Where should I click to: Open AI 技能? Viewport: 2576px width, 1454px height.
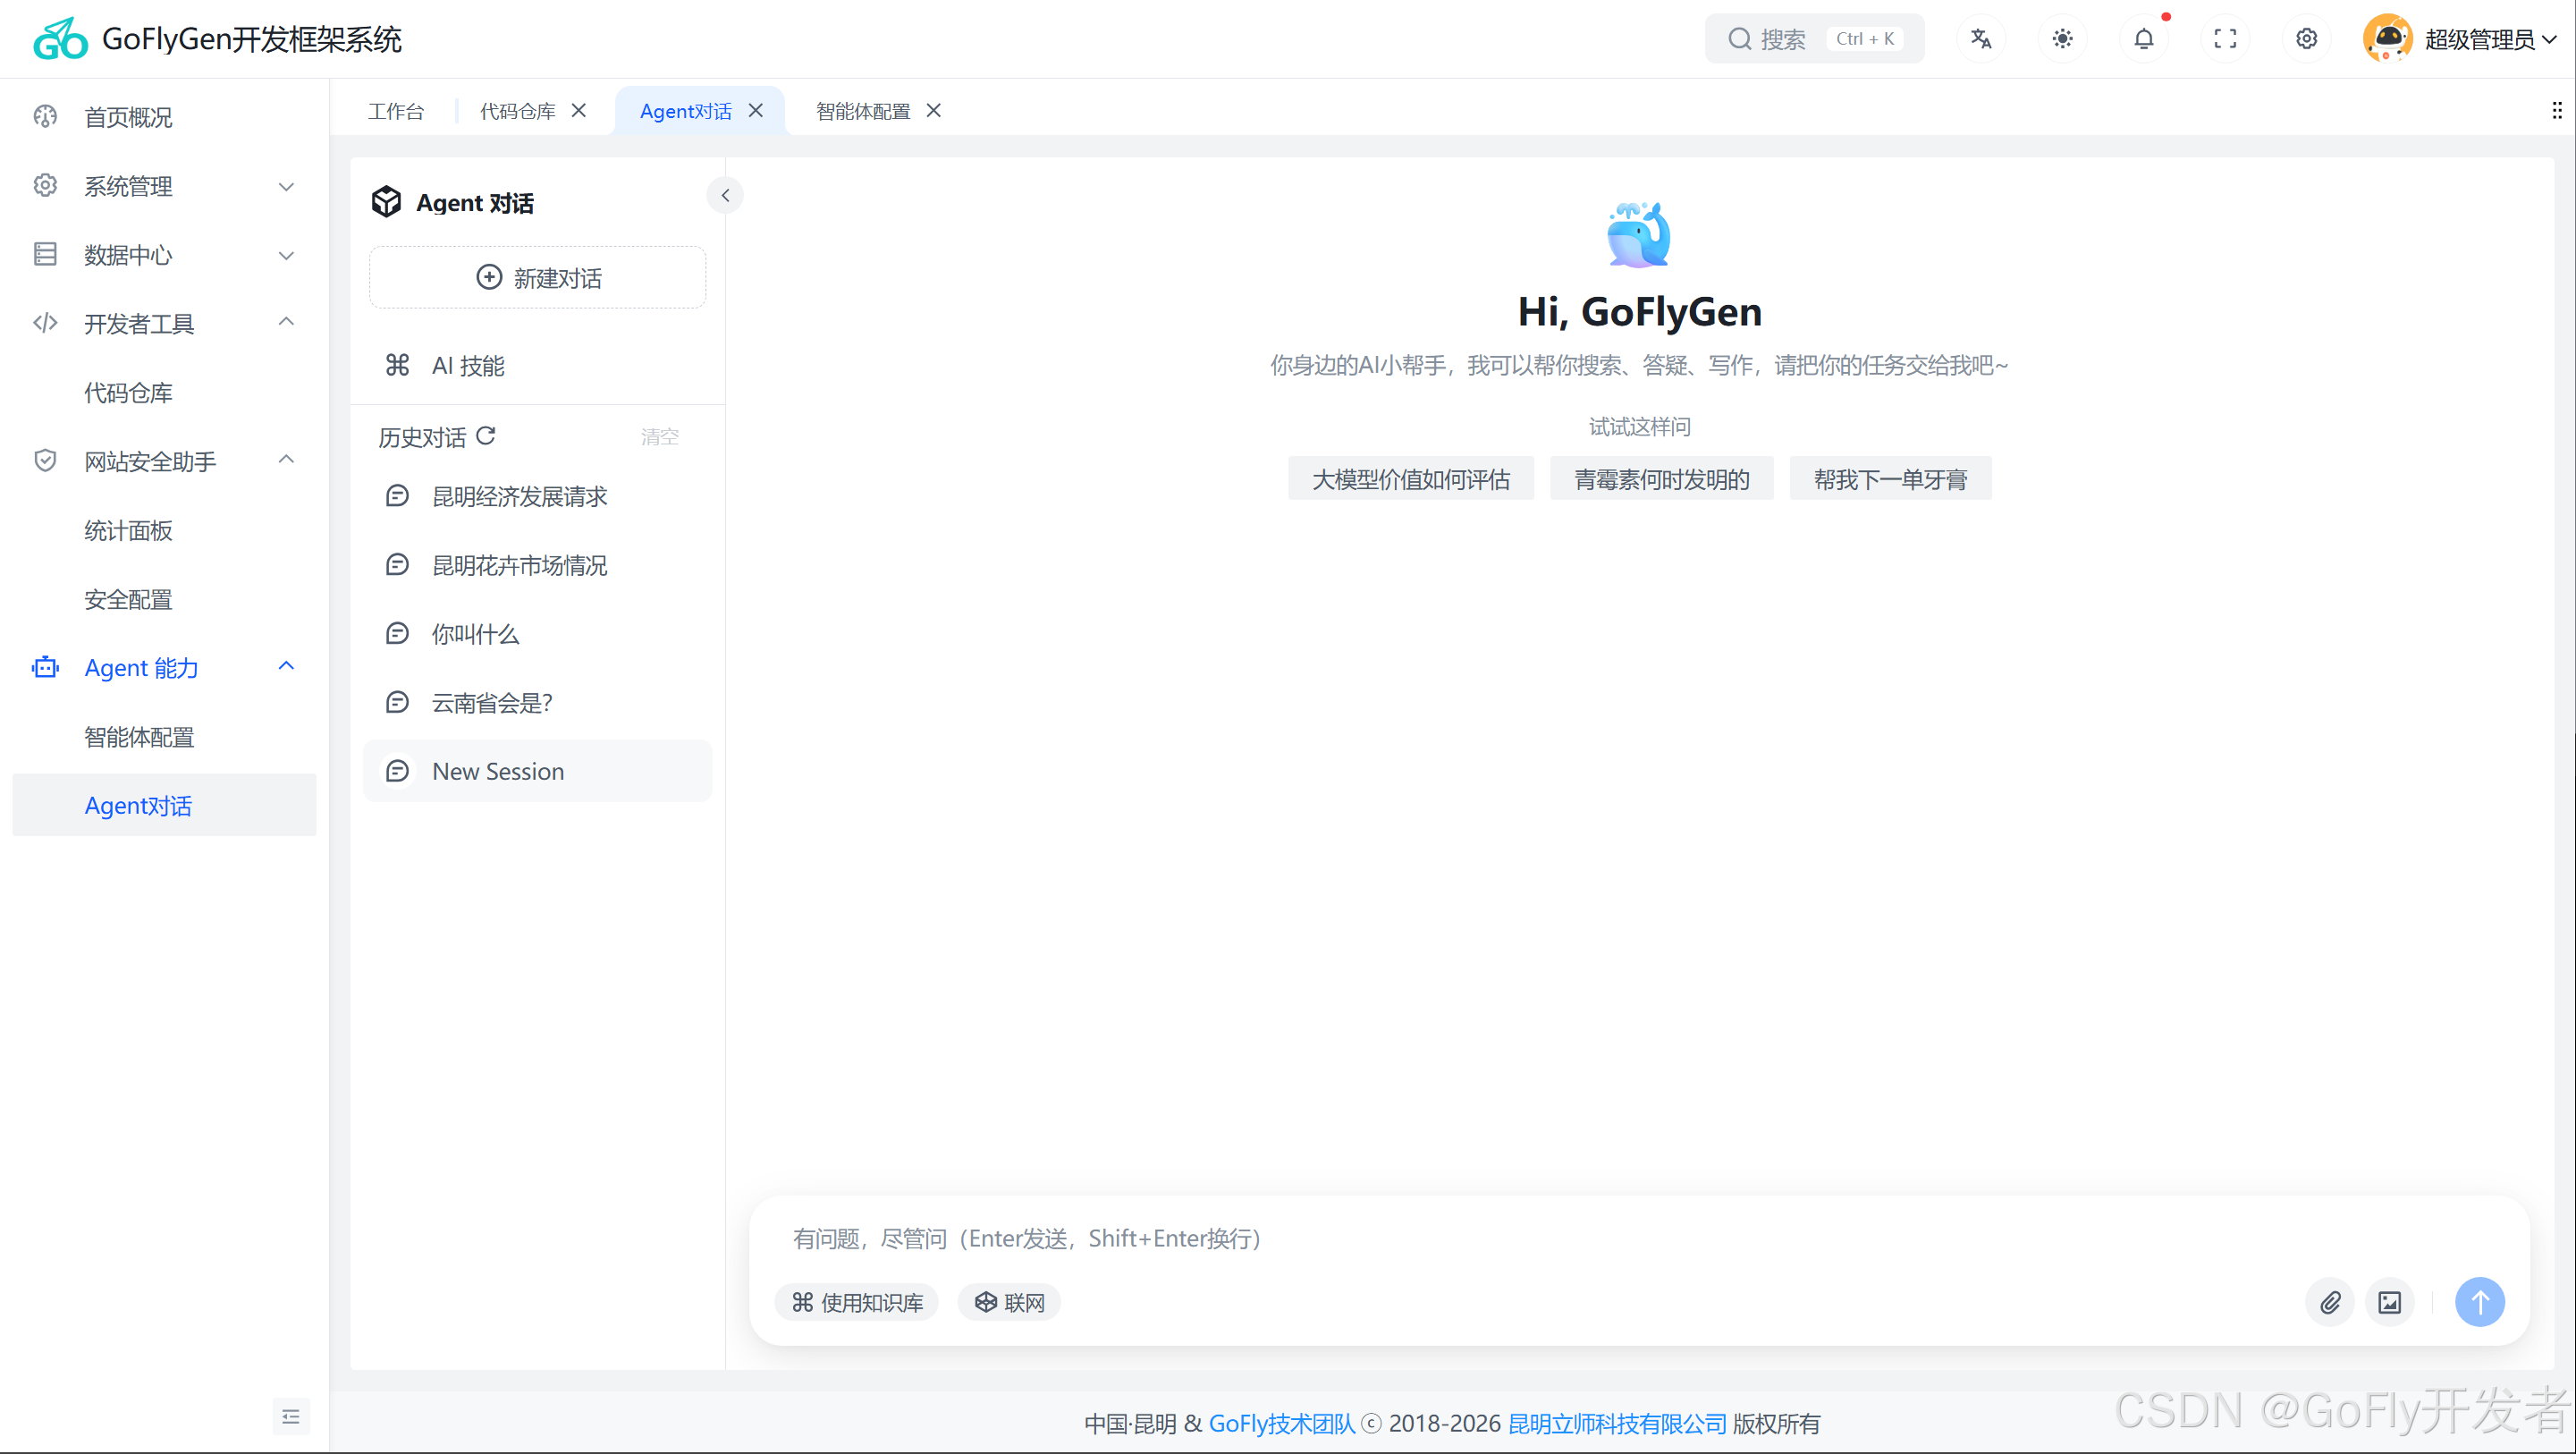[x=538, y=365]
